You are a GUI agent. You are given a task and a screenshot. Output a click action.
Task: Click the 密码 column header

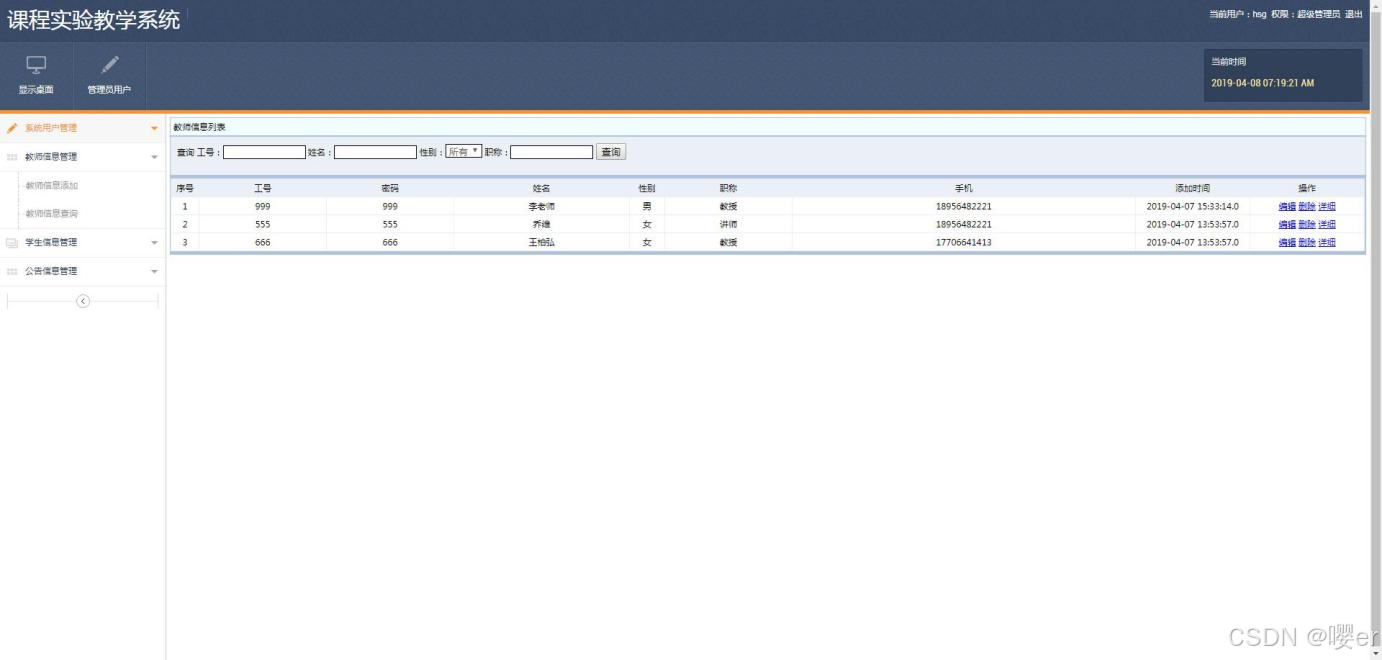point(390,188)
